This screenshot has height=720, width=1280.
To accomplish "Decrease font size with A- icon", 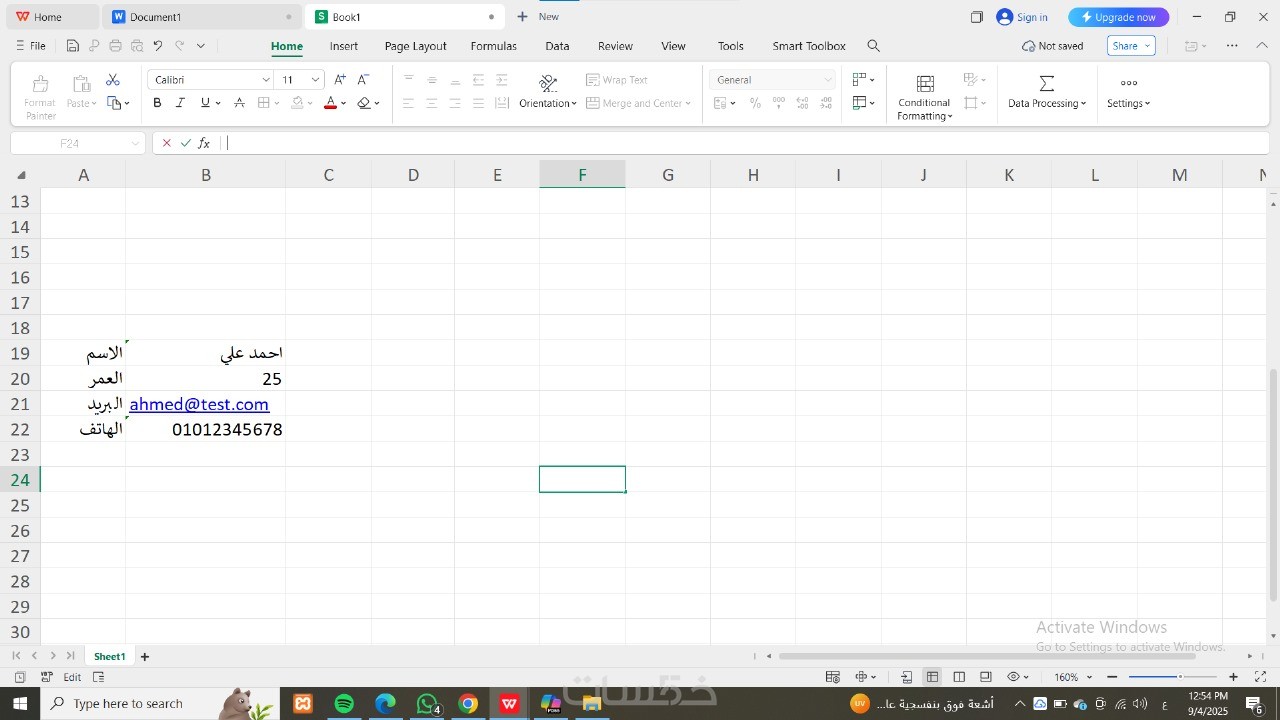I will click(364, 80).
